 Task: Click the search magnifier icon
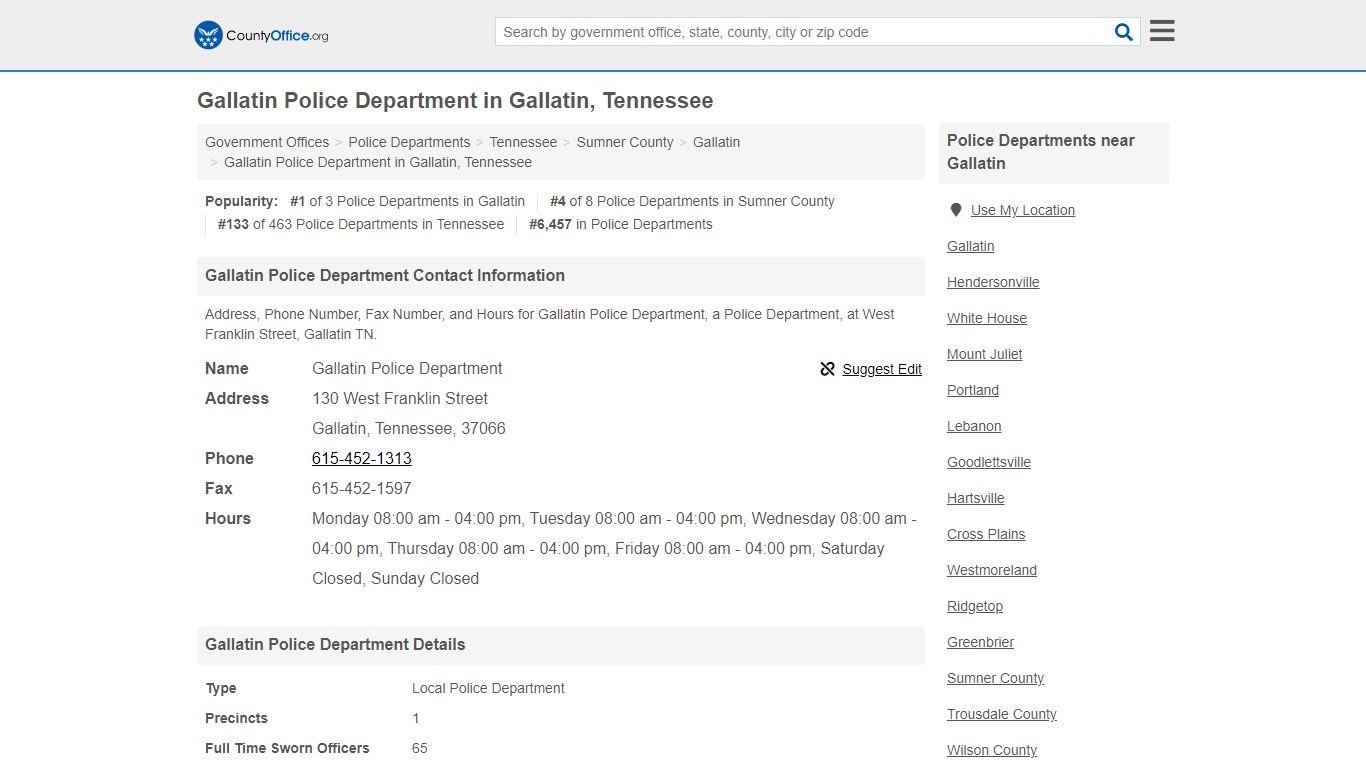(x=1124, y=32)
